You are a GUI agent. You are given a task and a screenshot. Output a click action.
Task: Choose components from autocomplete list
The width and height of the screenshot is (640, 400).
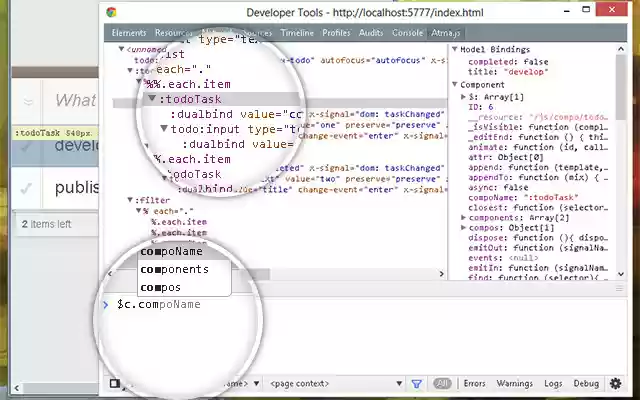184,269
